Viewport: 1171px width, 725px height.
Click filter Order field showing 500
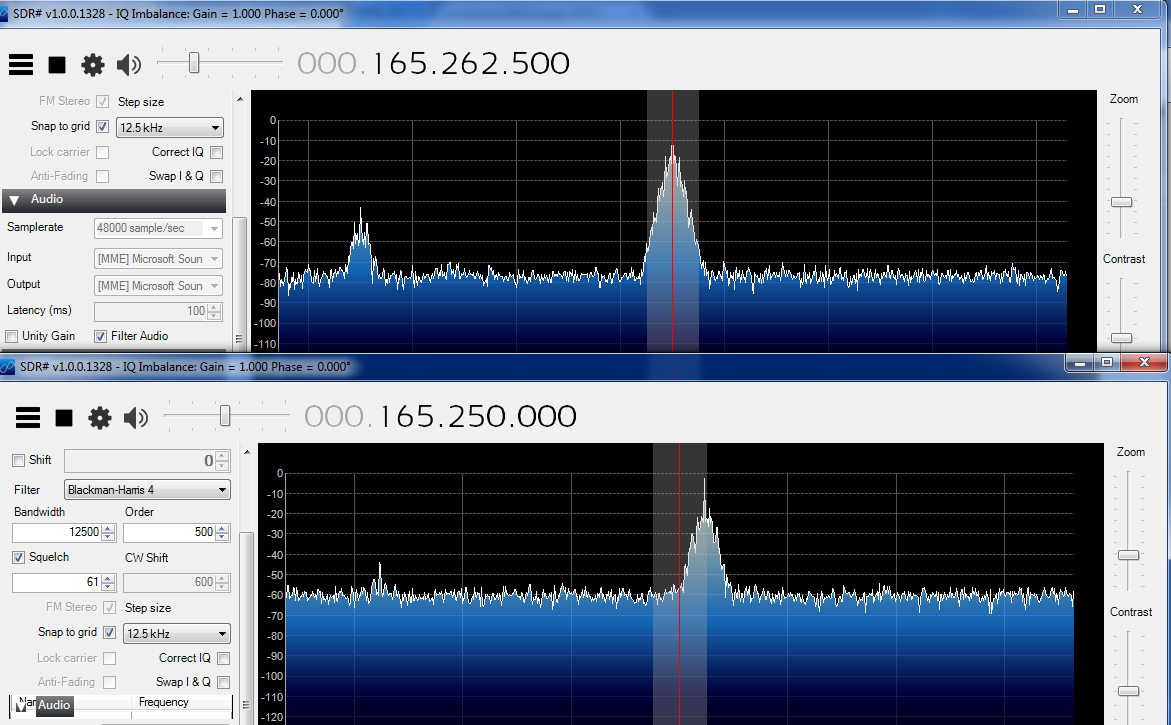coord(170,532)
